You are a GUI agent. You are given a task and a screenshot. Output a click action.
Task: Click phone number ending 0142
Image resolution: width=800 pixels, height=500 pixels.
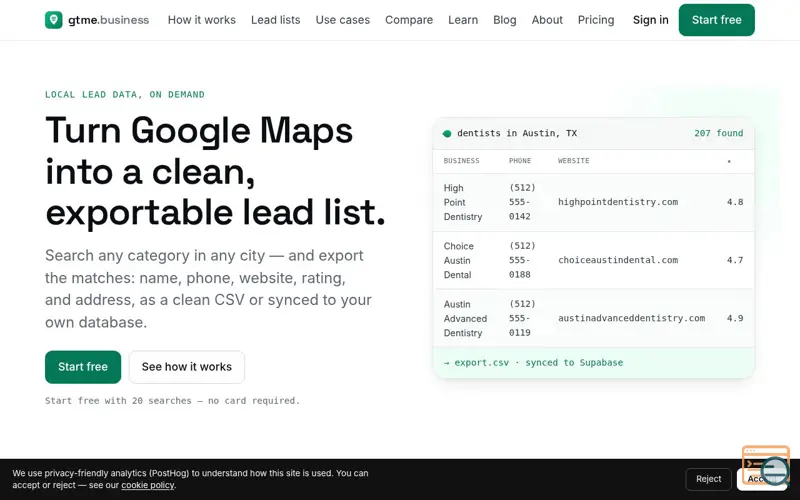tap(522, 202)
